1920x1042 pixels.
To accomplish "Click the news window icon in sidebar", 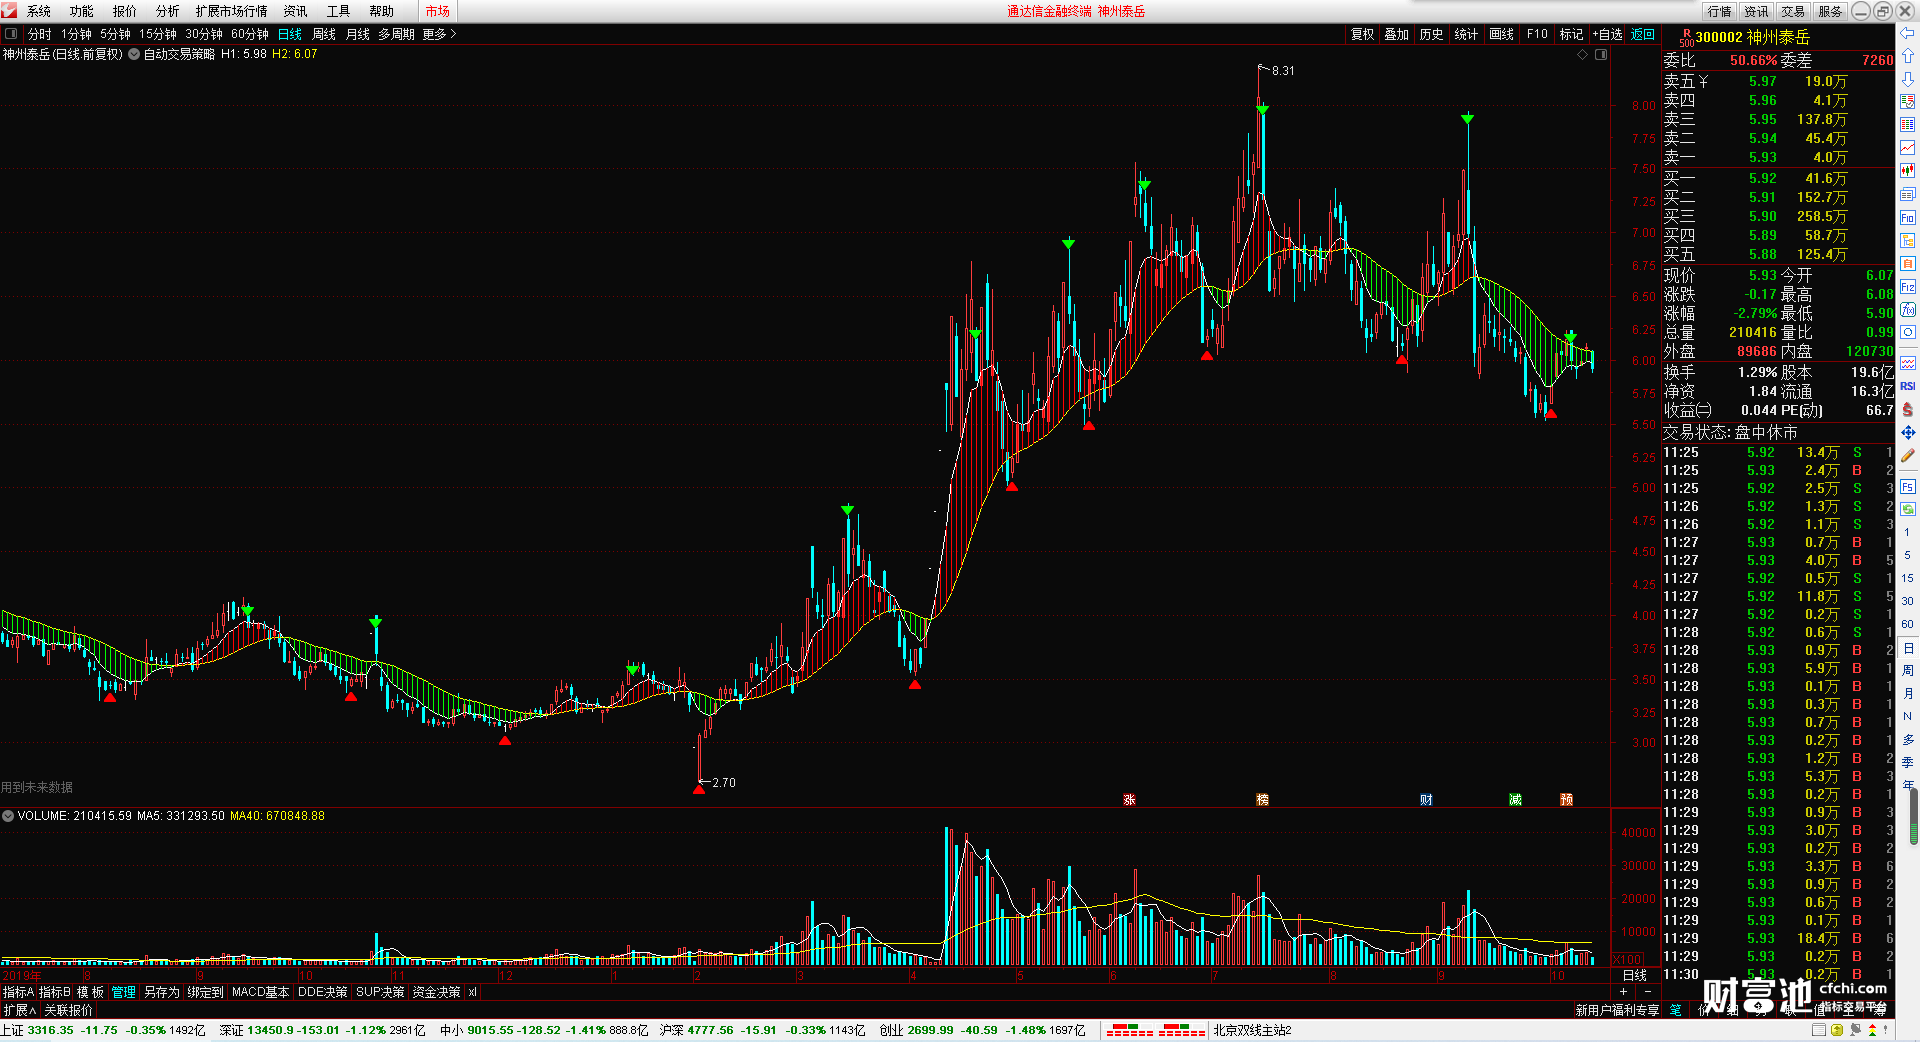I will point(1908,193).
